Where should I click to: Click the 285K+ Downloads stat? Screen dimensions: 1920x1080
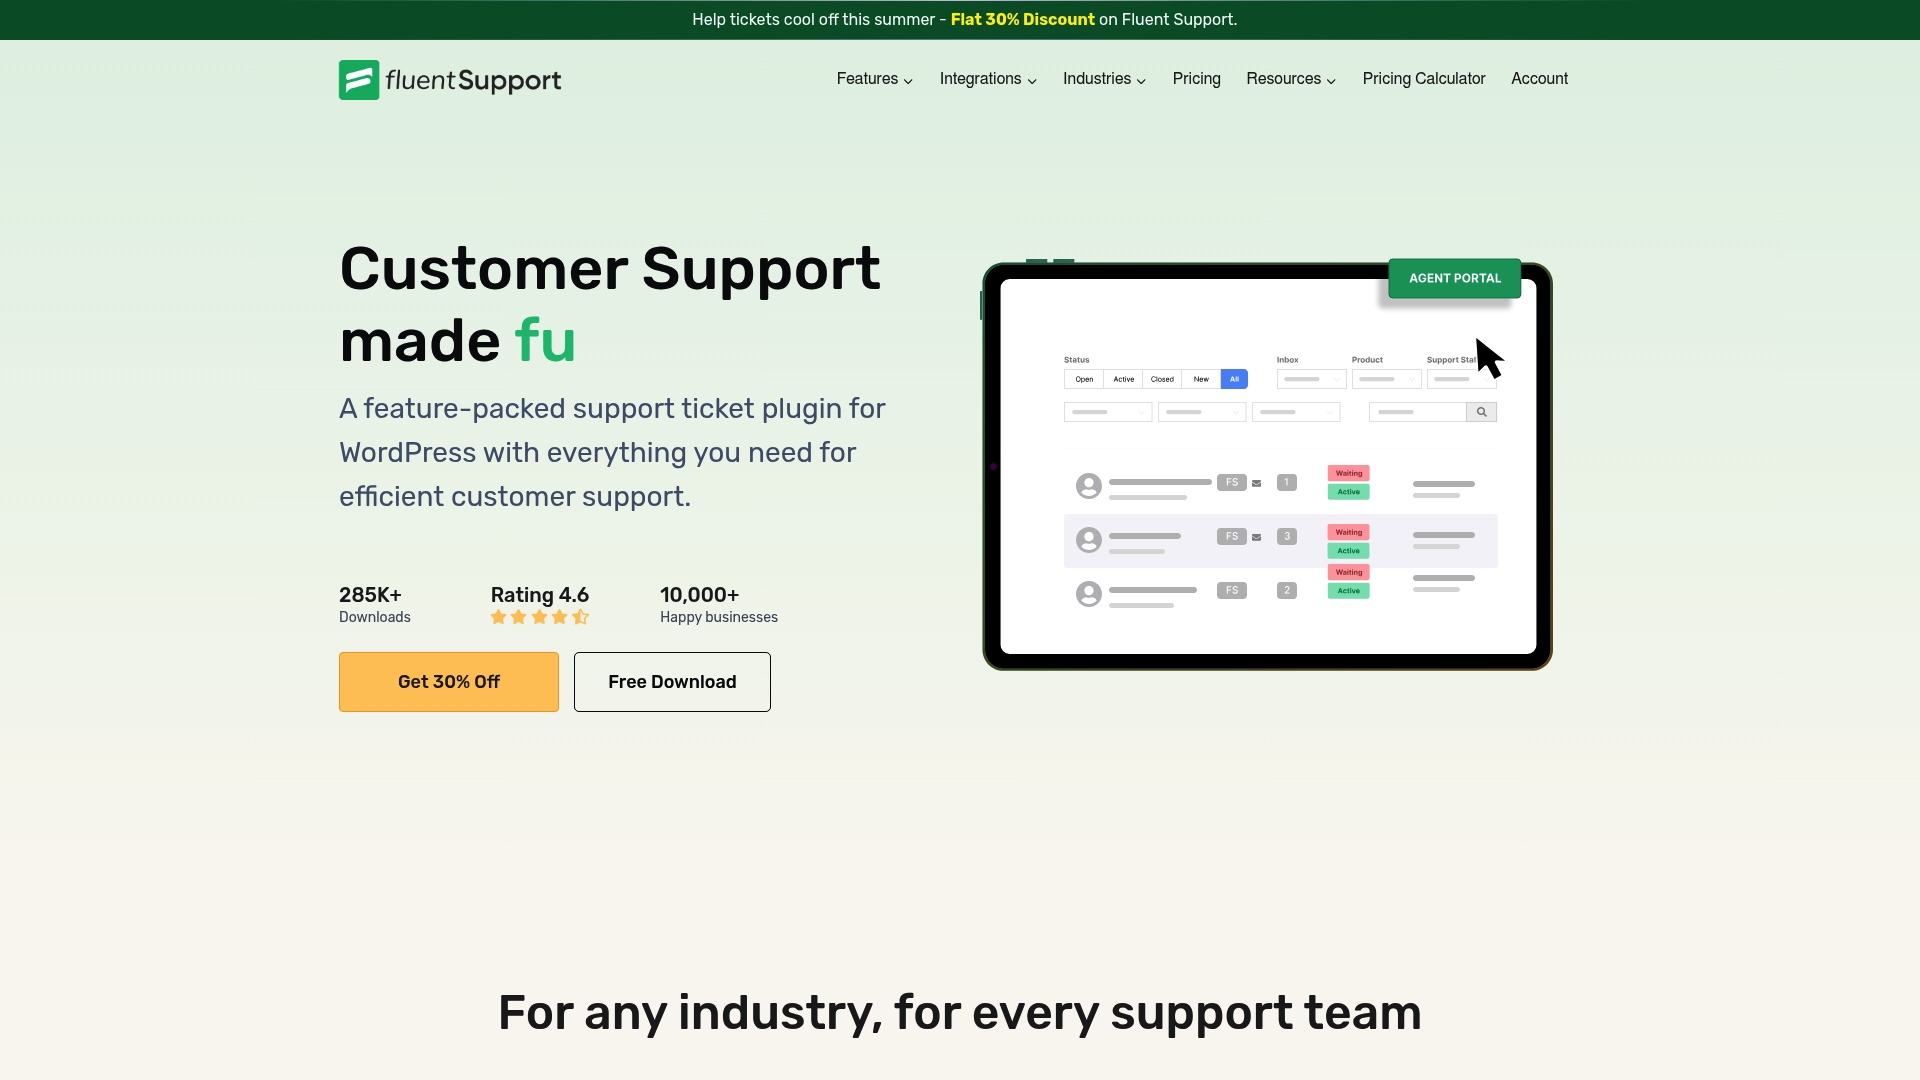375,604
